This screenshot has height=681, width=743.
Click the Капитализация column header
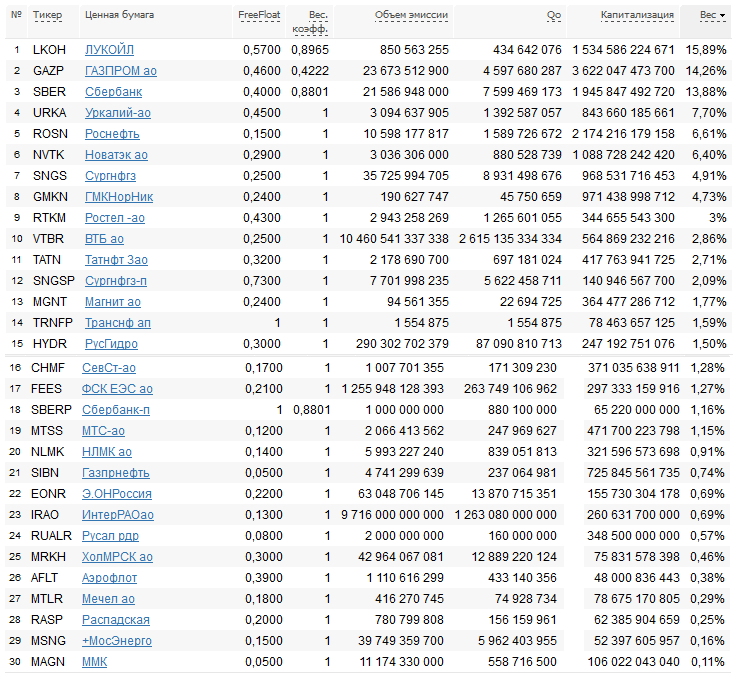[637, 15]
